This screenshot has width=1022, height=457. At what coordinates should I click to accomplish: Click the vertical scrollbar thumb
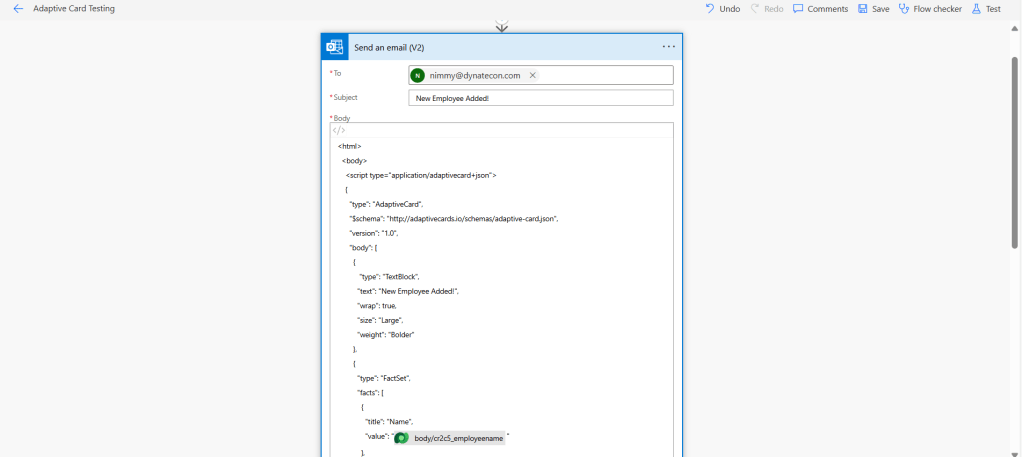pos(1015,150)
